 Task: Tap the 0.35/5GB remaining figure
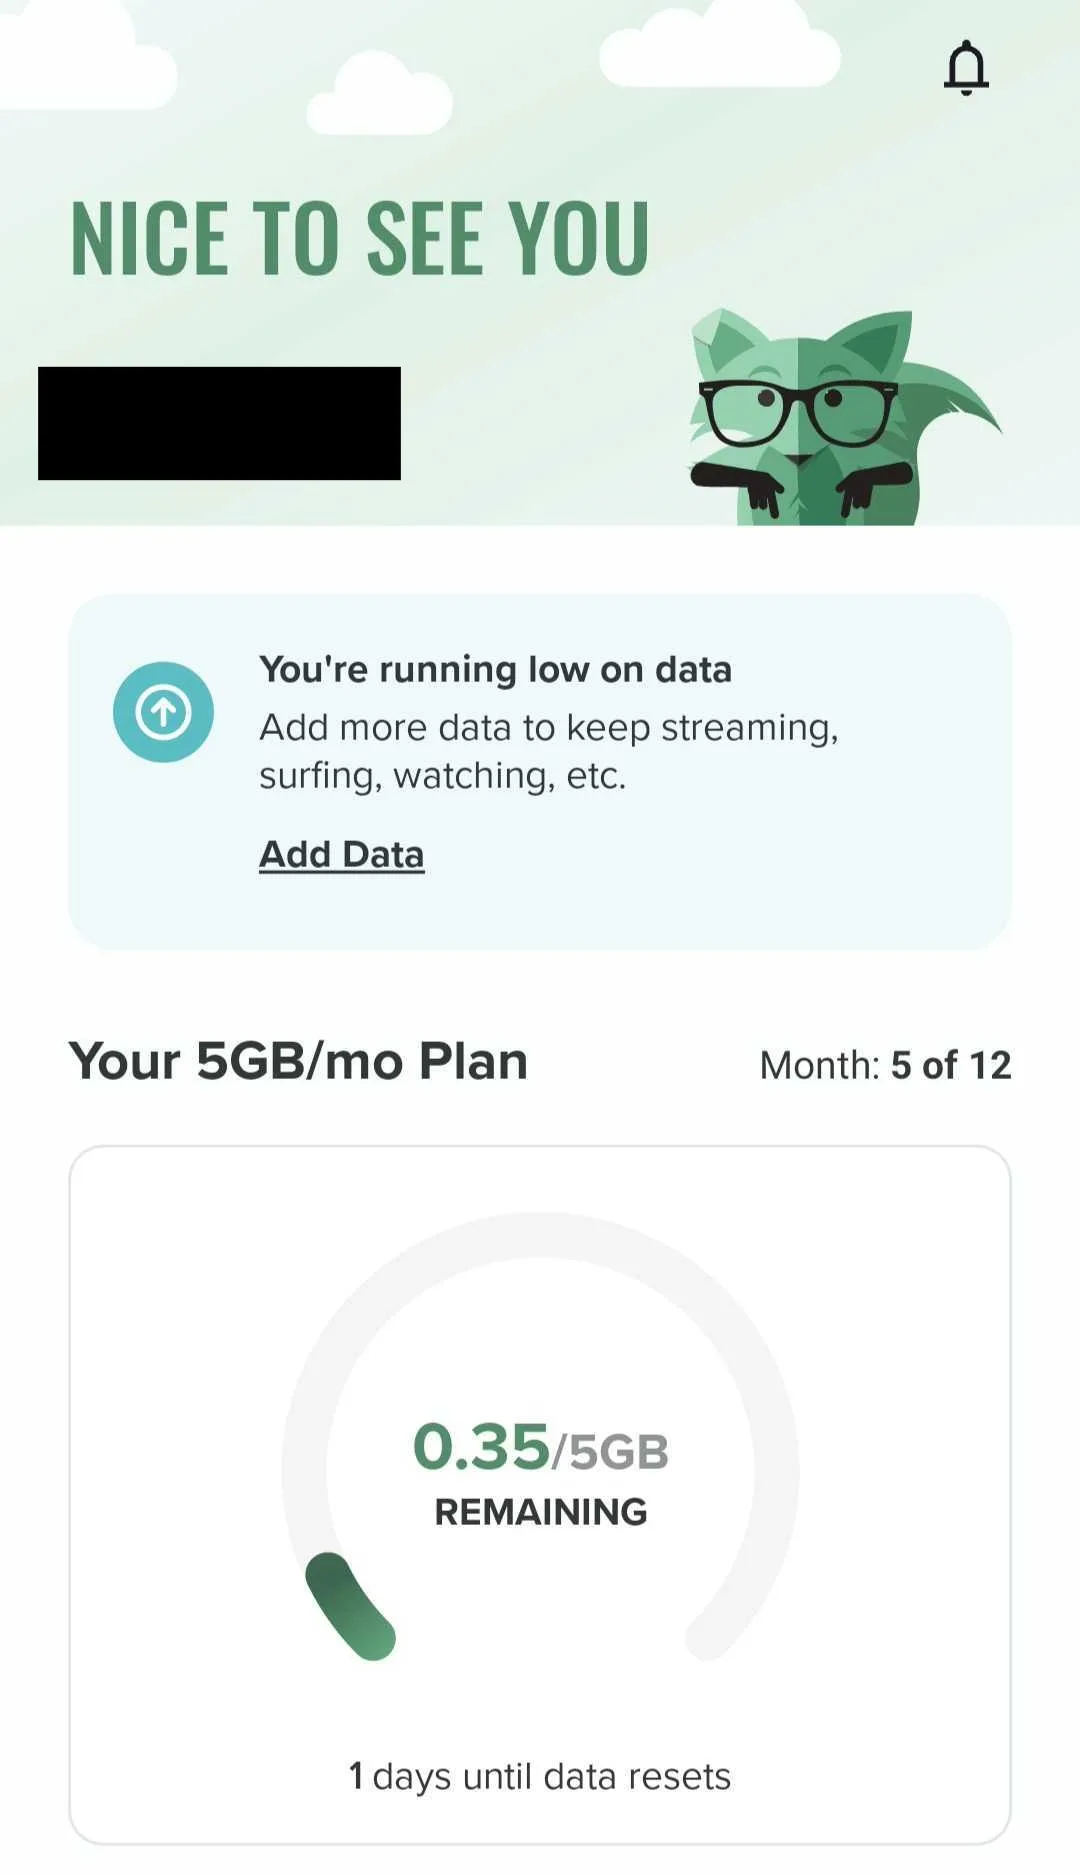[x=540, y=1447]
